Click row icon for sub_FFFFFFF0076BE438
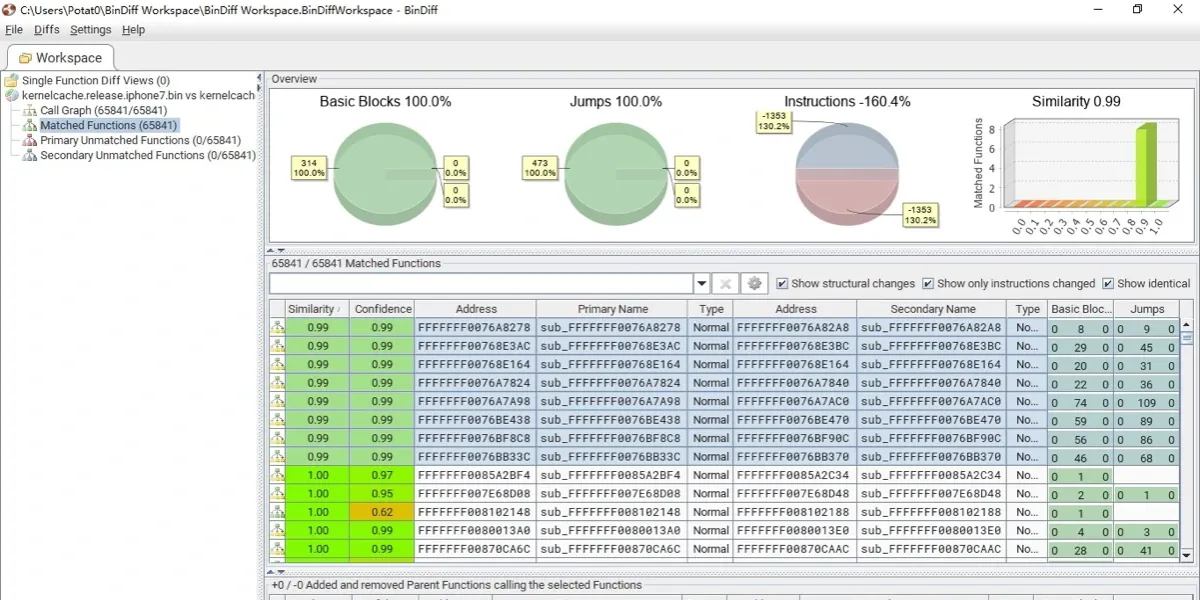This screenshot has width=1200, height=600. coord(278,420)
